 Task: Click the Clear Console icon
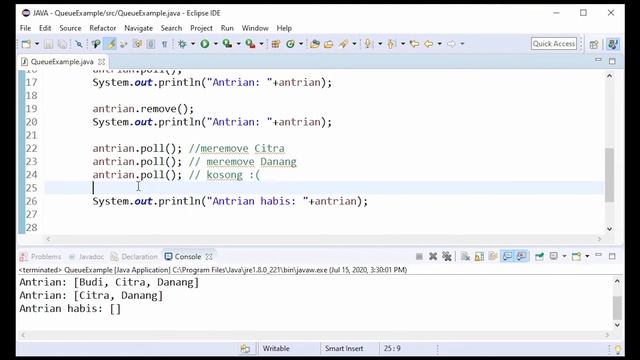click(465, 256)
